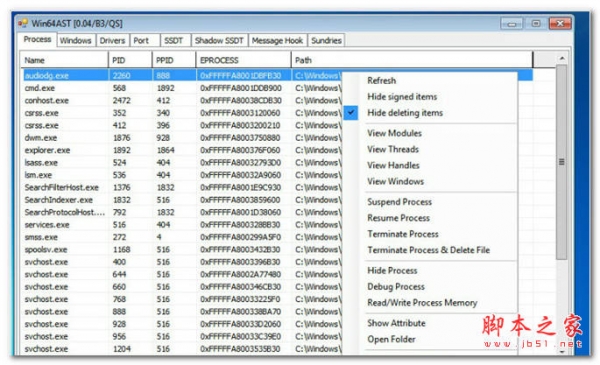The image size is (600, 365).
Task: Select the lsass.exe process
Action: 182,163
